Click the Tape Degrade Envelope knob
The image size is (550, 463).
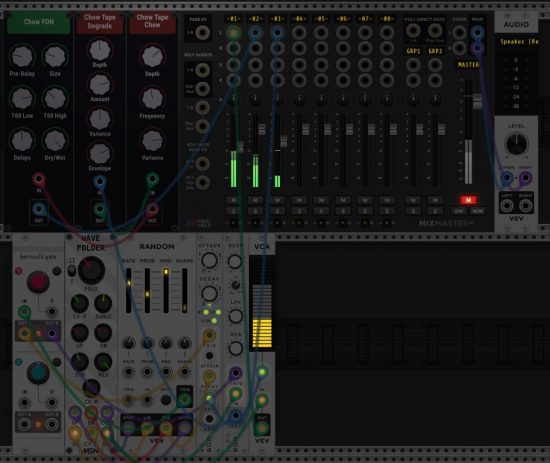click(100, 153)
